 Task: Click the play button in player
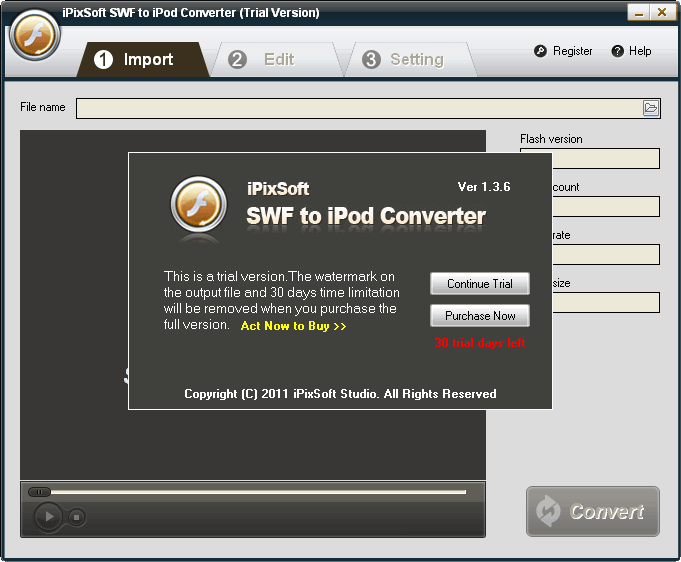tap(48, 516)
